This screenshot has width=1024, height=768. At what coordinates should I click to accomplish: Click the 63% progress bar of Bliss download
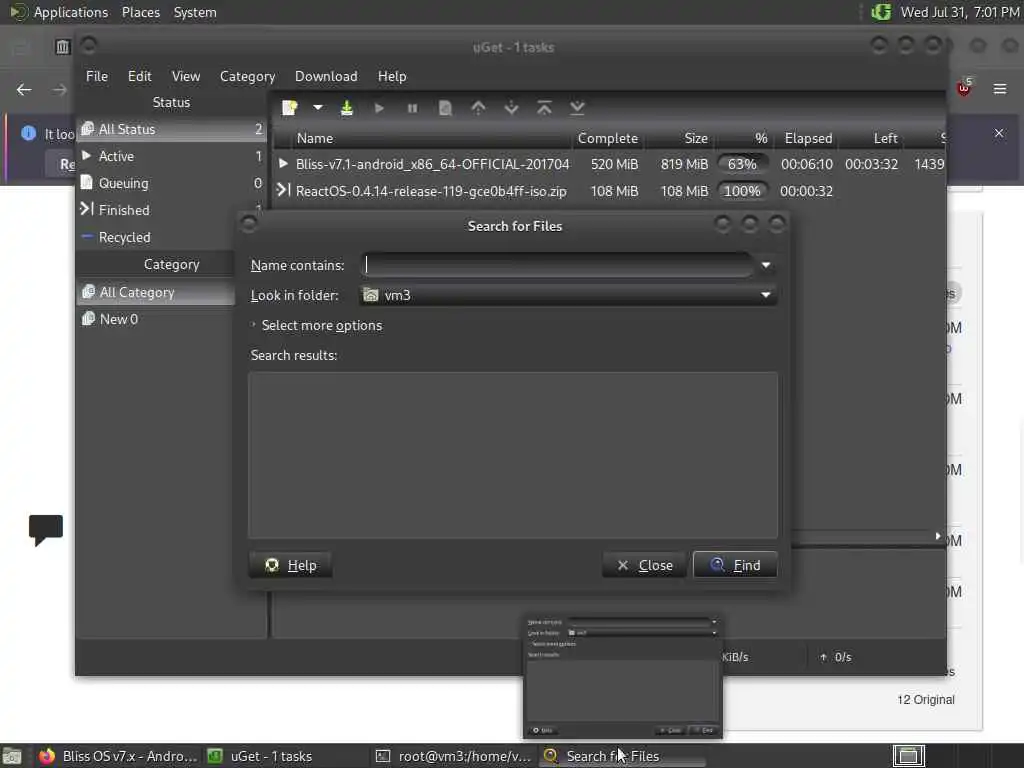[742, 164]
